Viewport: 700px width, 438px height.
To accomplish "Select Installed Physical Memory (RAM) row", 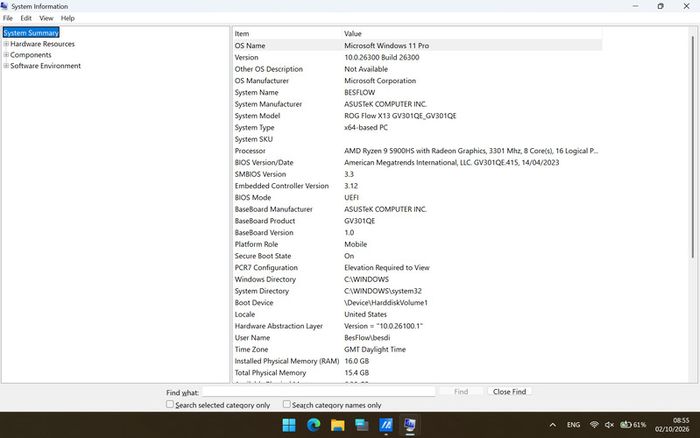I will (417, 361).
